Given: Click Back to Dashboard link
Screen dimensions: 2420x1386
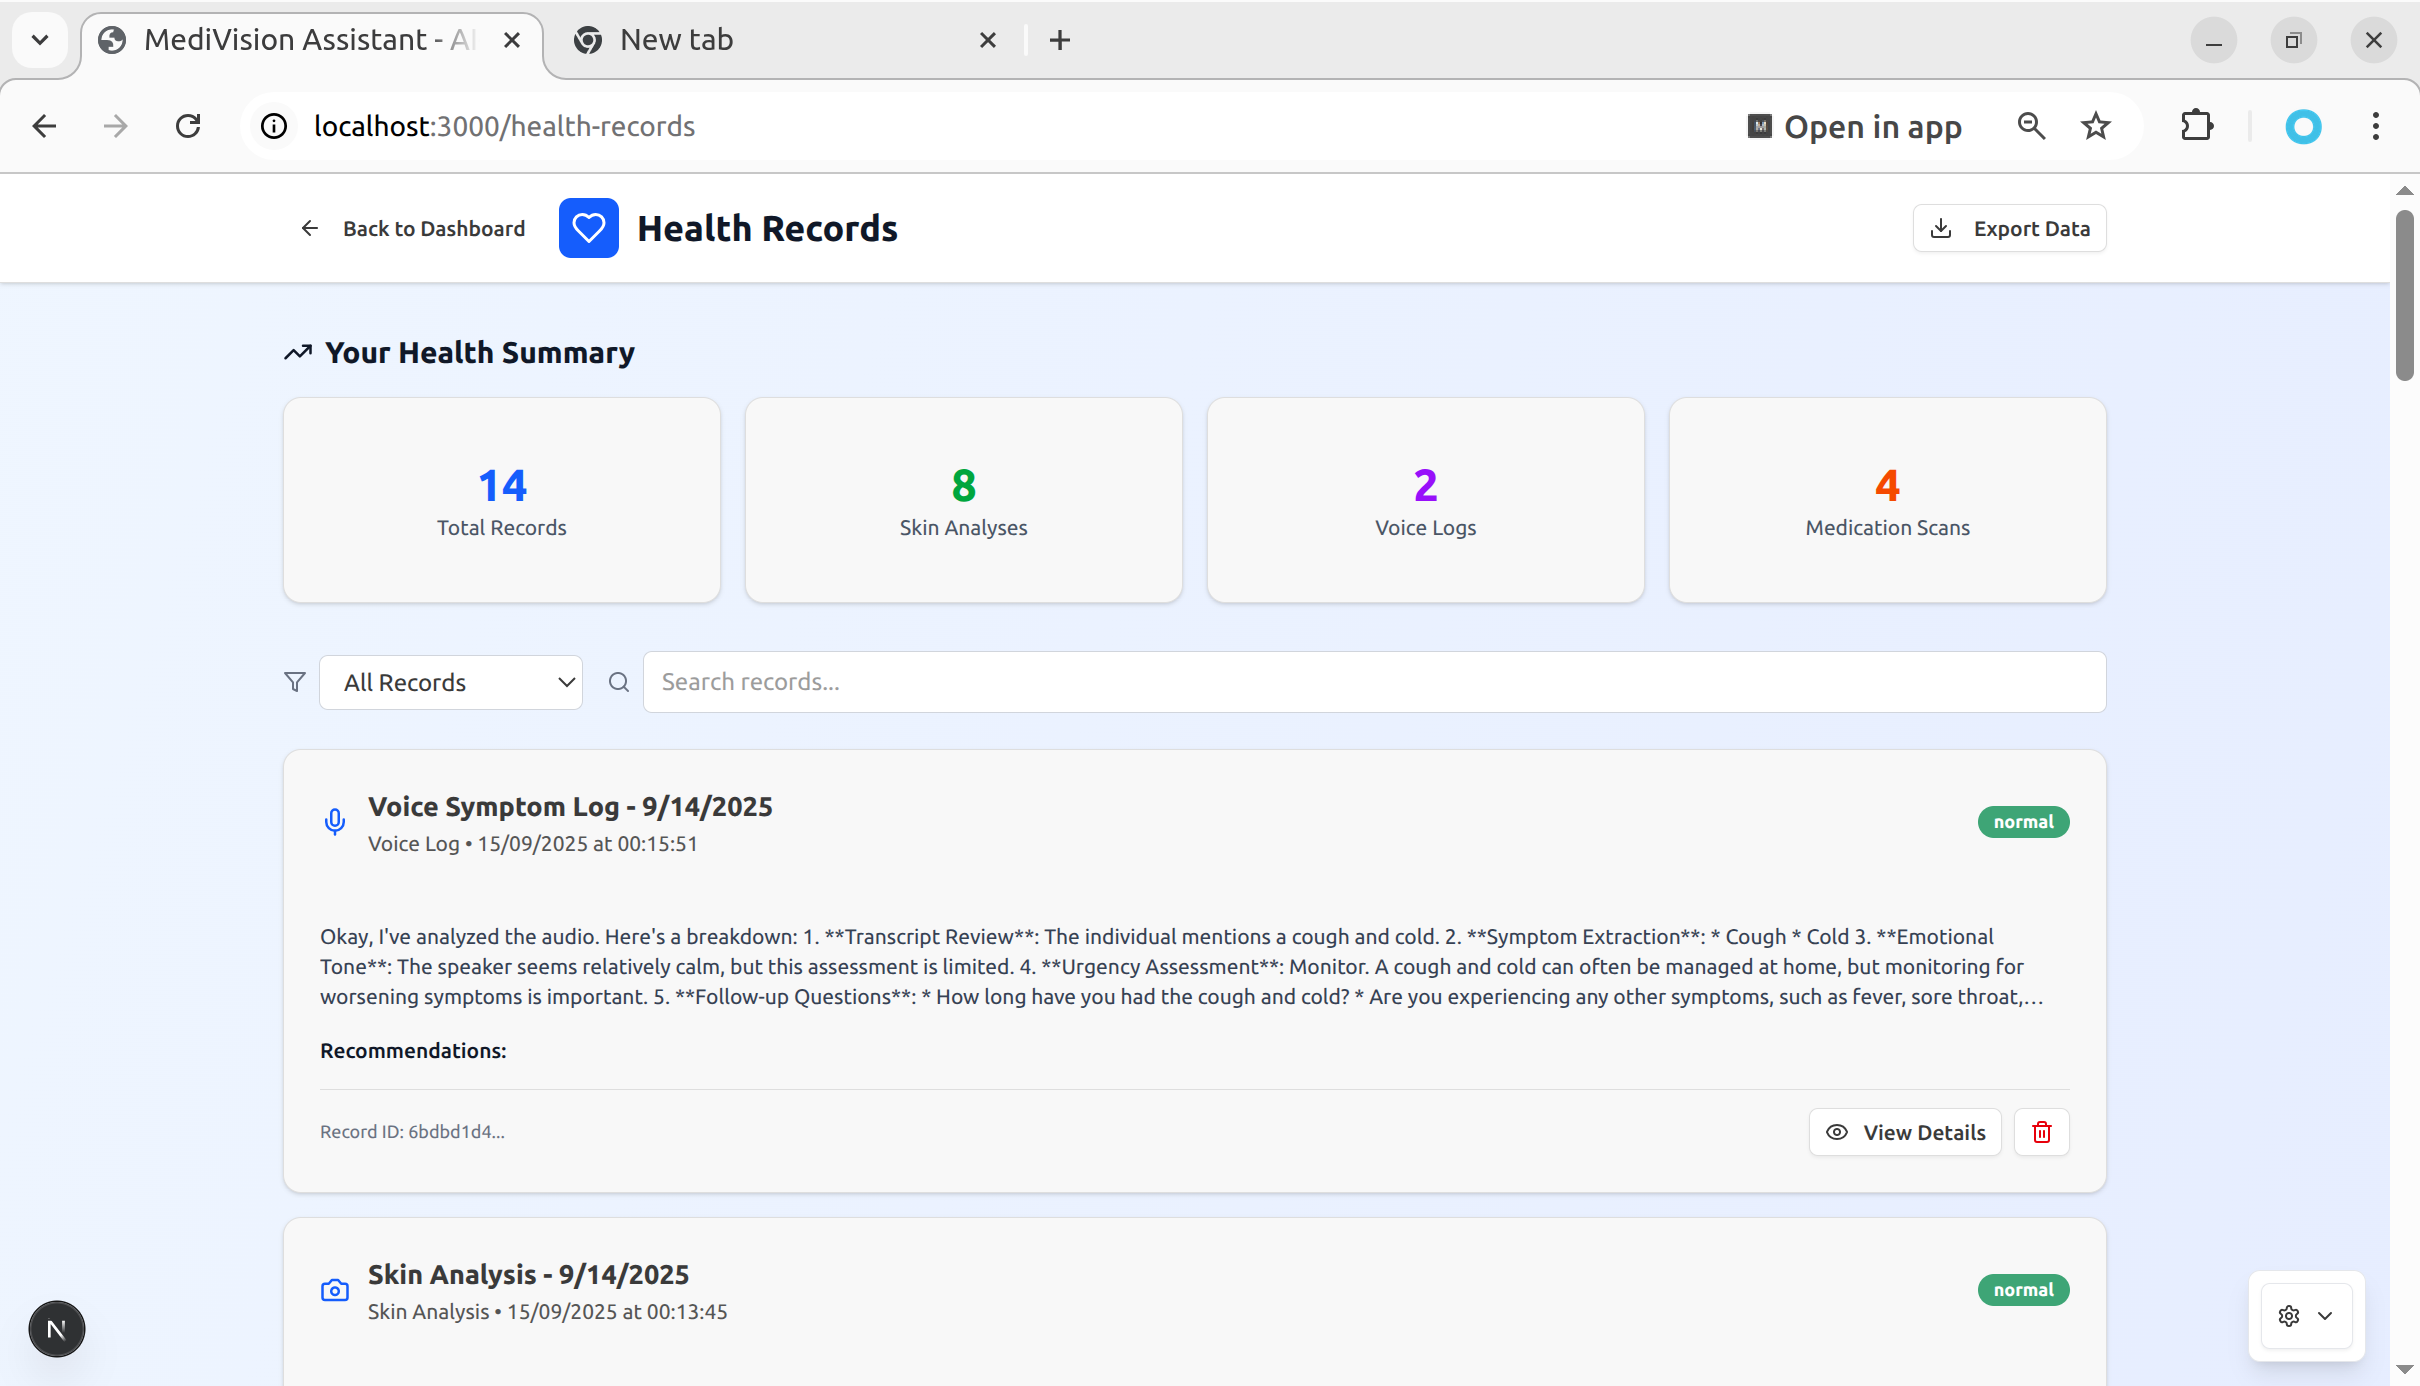Looking at the screenshot, I should tap(413, 228).
